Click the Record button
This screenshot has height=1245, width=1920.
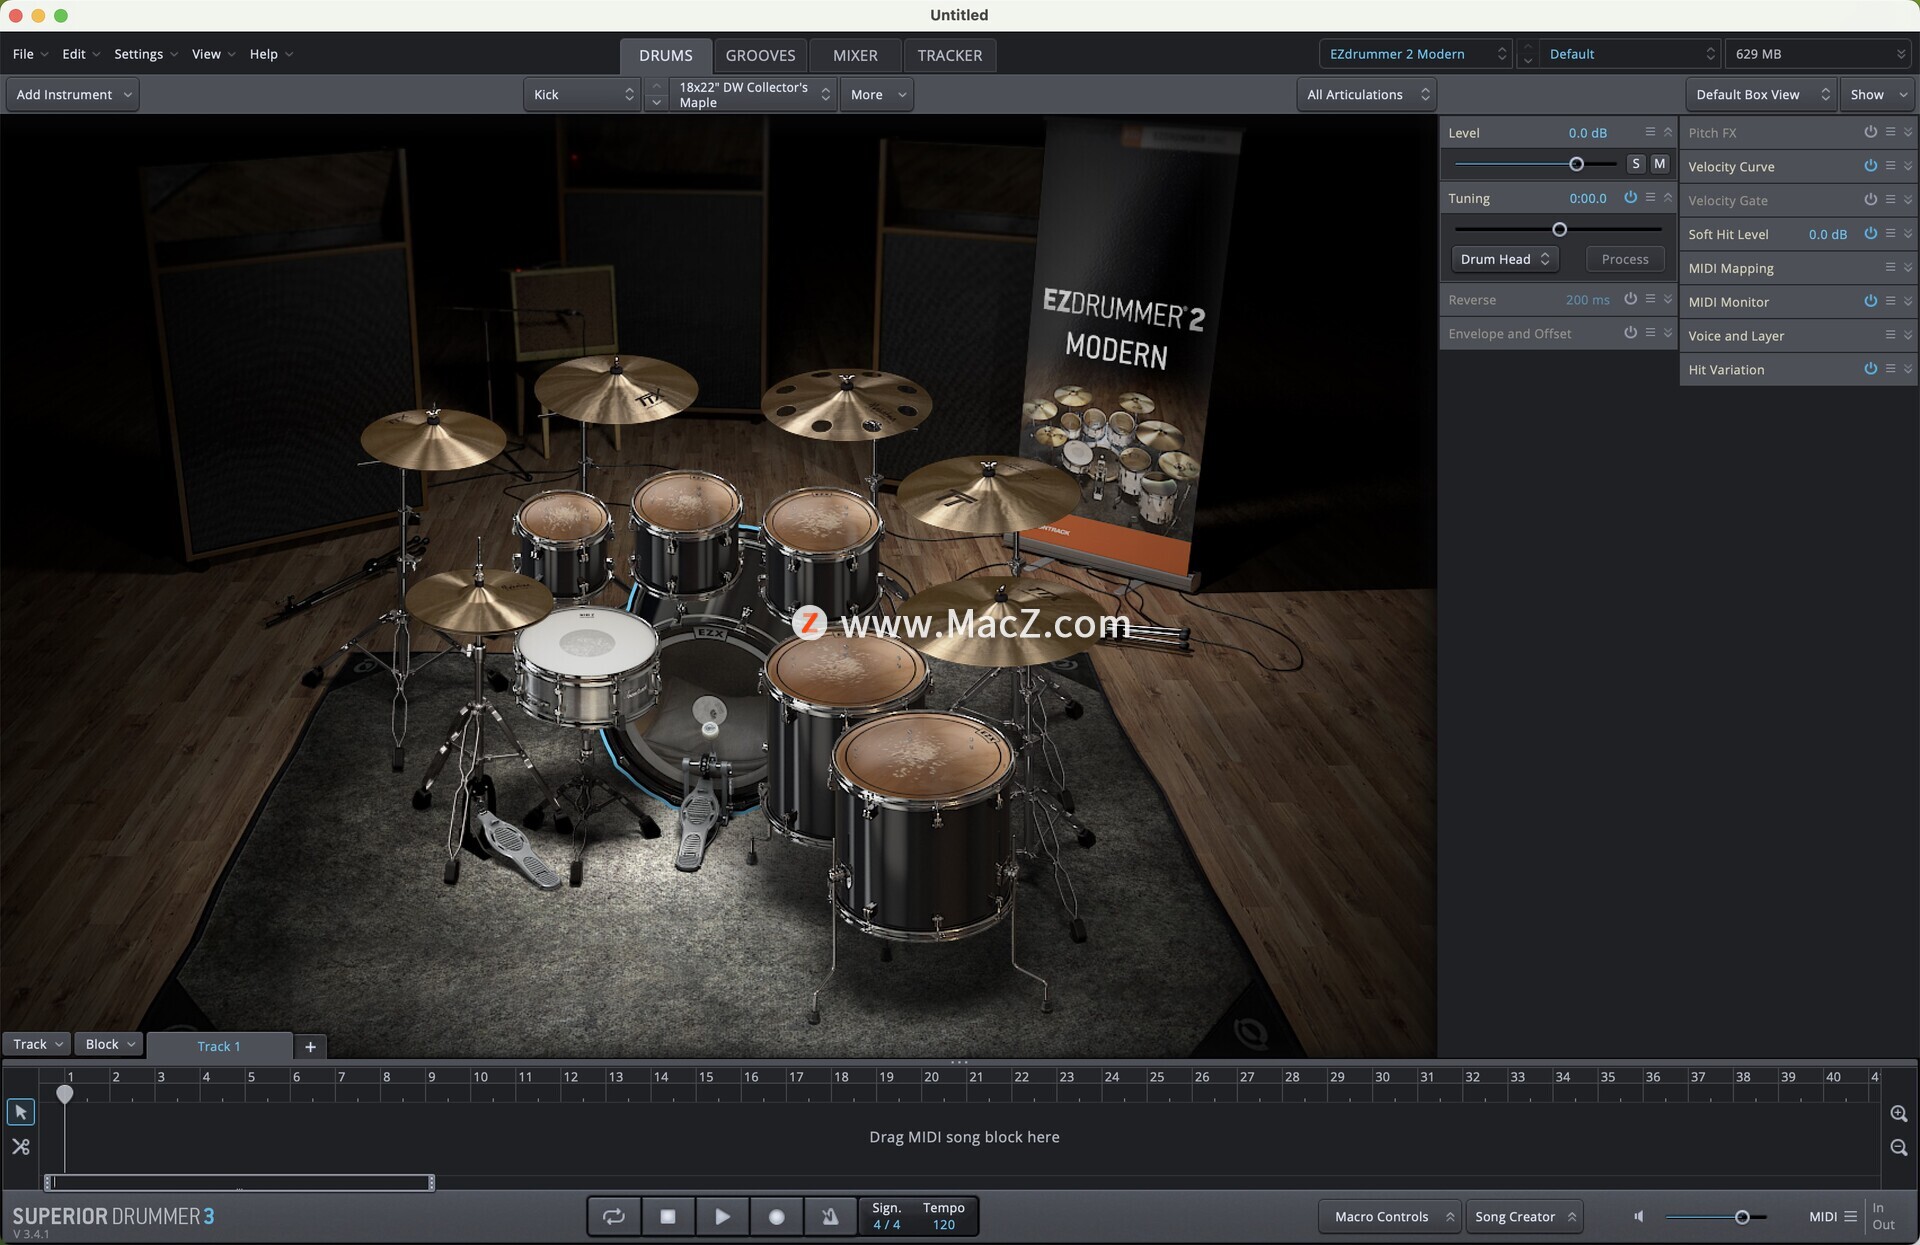tap(776, 1216)
